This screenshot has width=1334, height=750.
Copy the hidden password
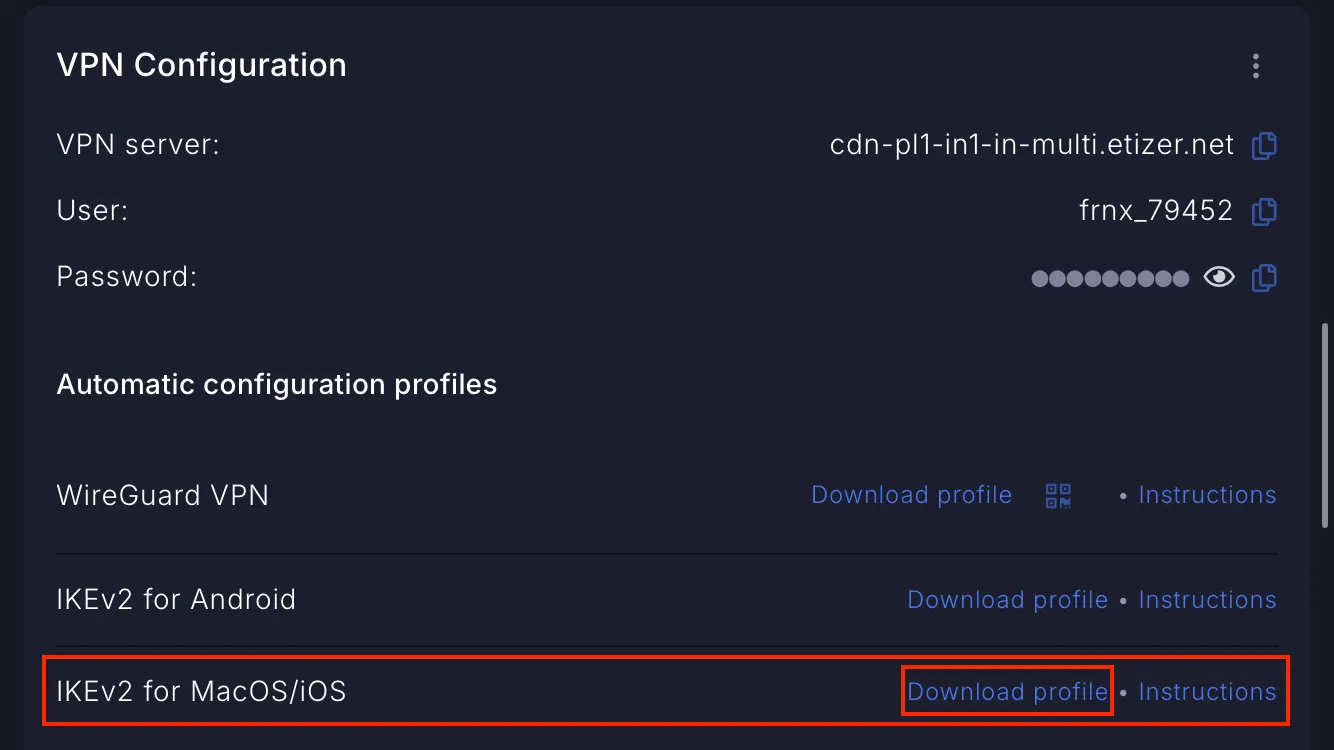pos(1264,277)
